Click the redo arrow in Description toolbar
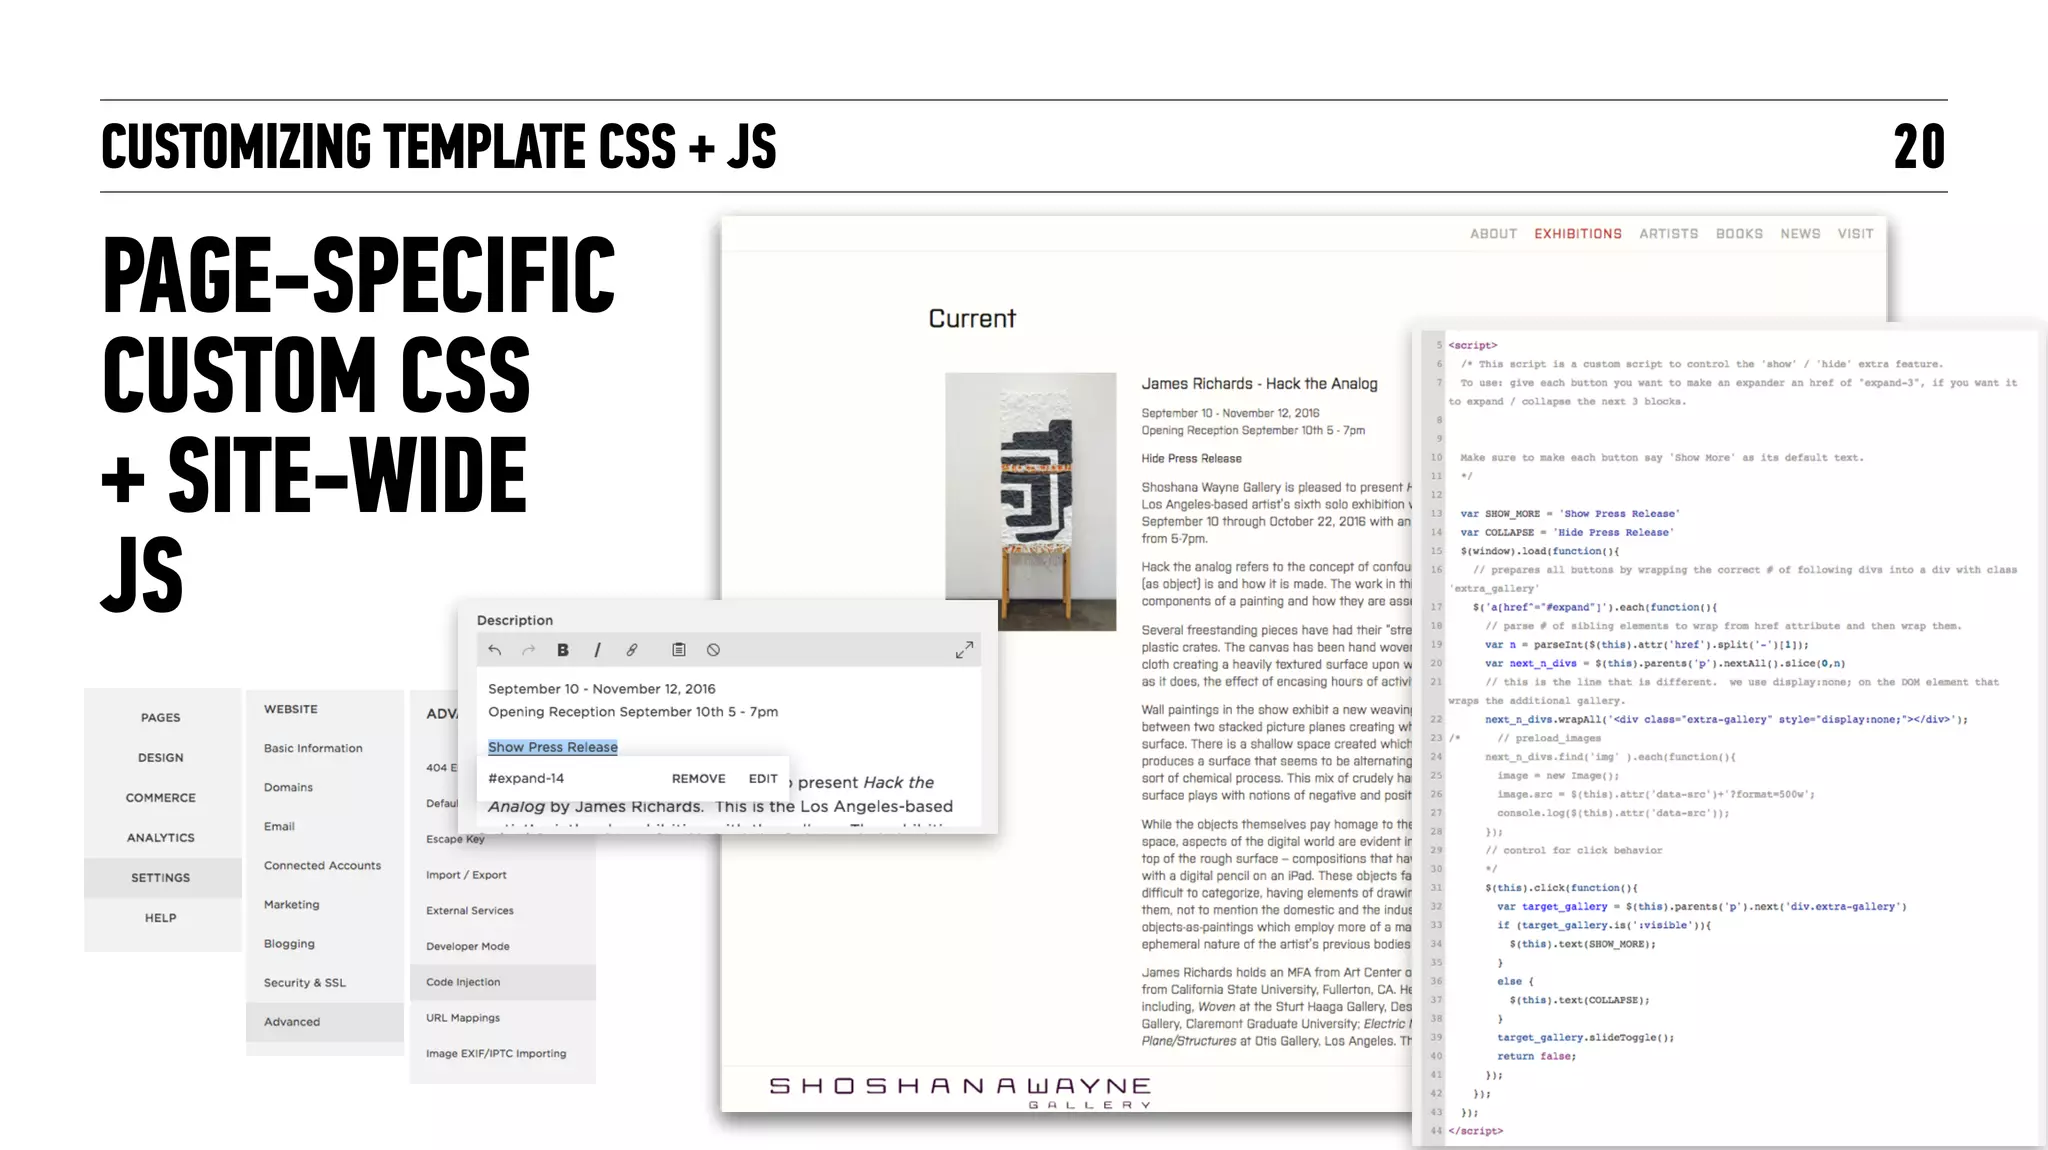 (529, 650)
